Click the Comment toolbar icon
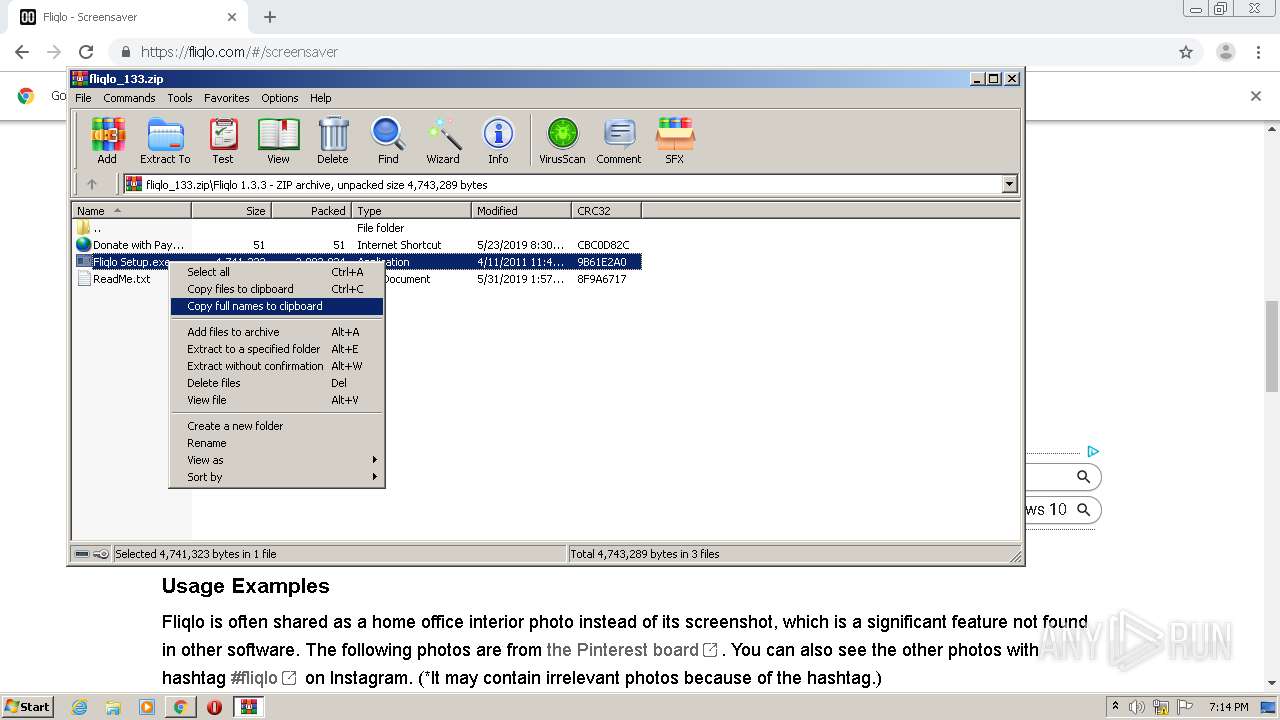 [x=619, y=140]
